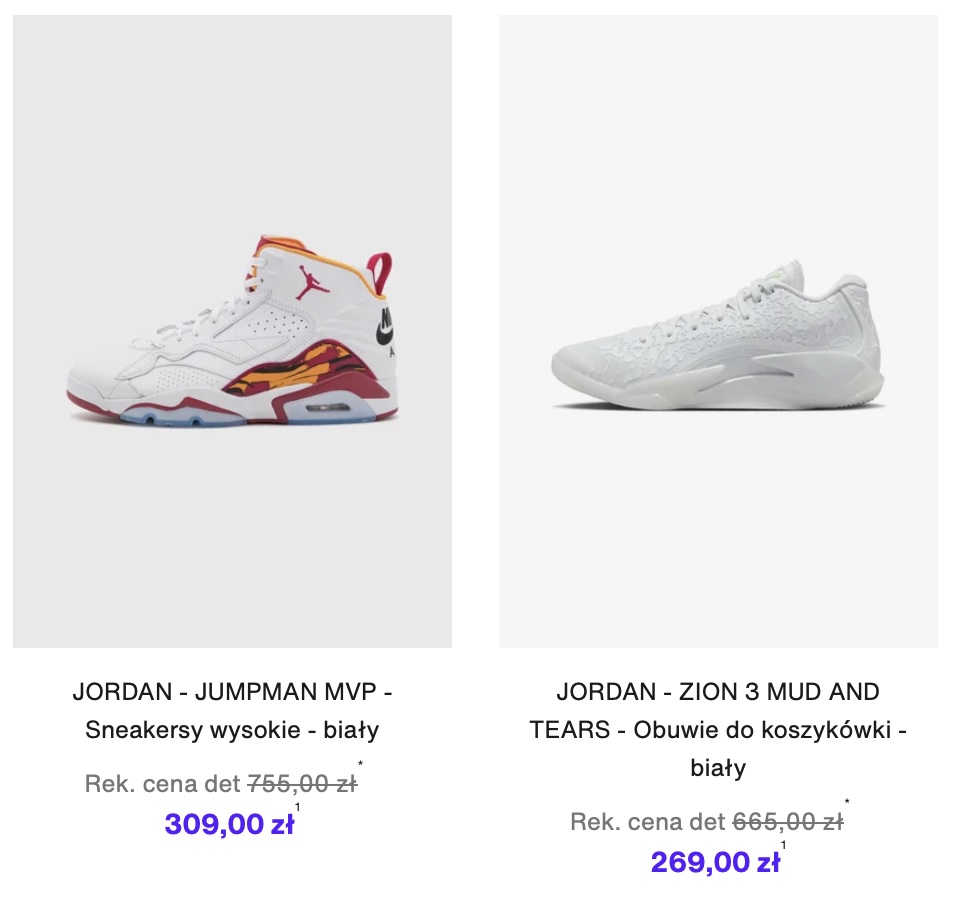Viewport: 954px width, 898px height.
Task: Click "Rek. cena det" label under Jumpman MVP
Action: [163, 784]
